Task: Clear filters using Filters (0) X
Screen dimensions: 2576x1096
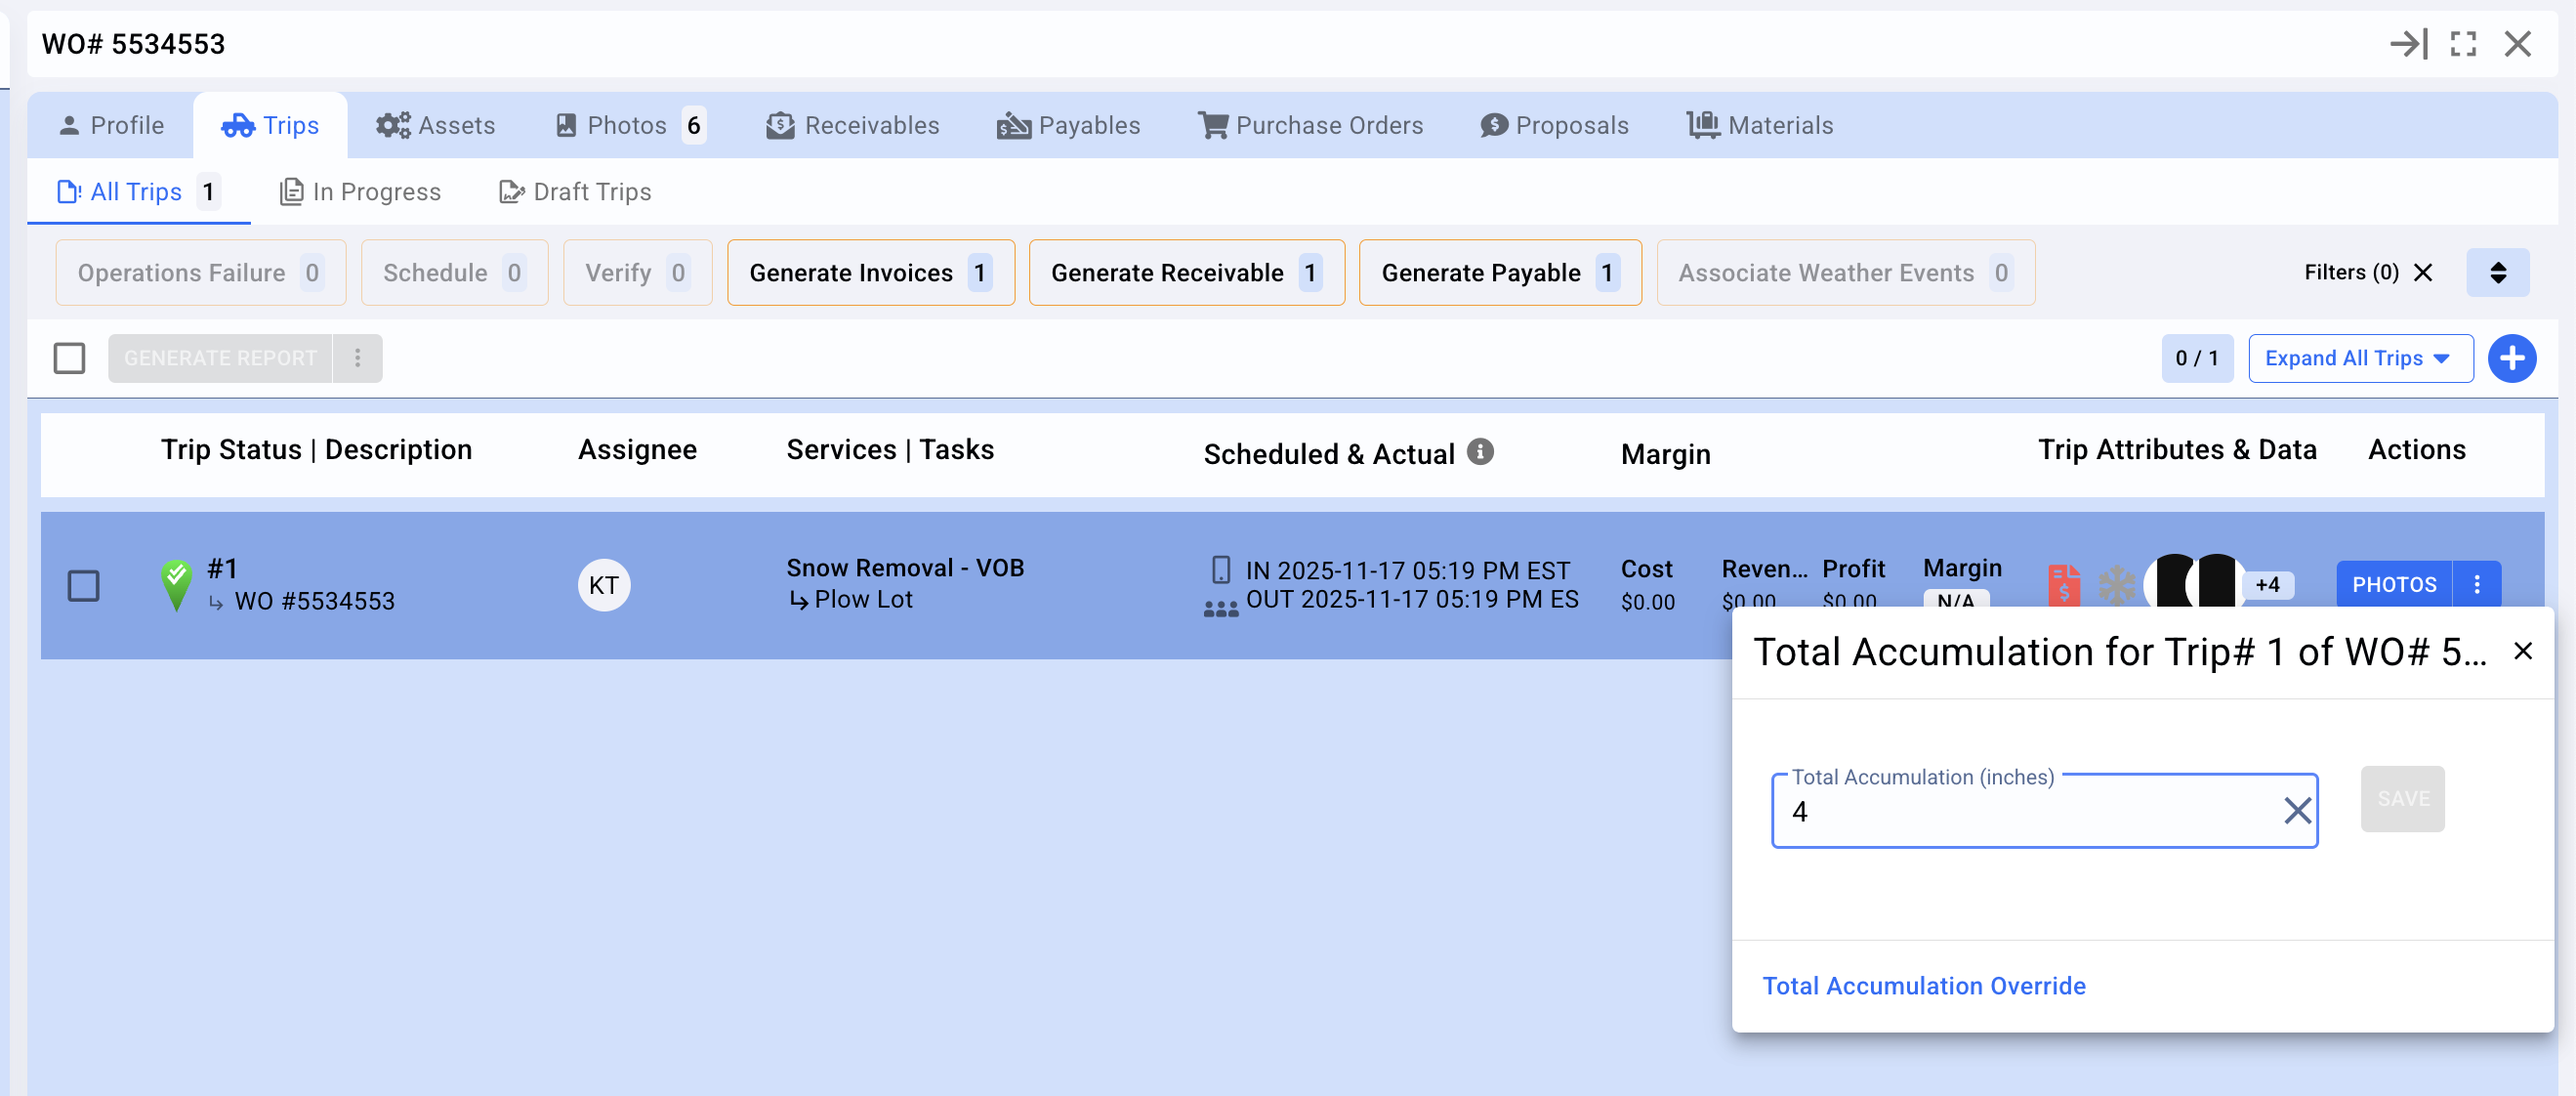Action: point(2423,273)
